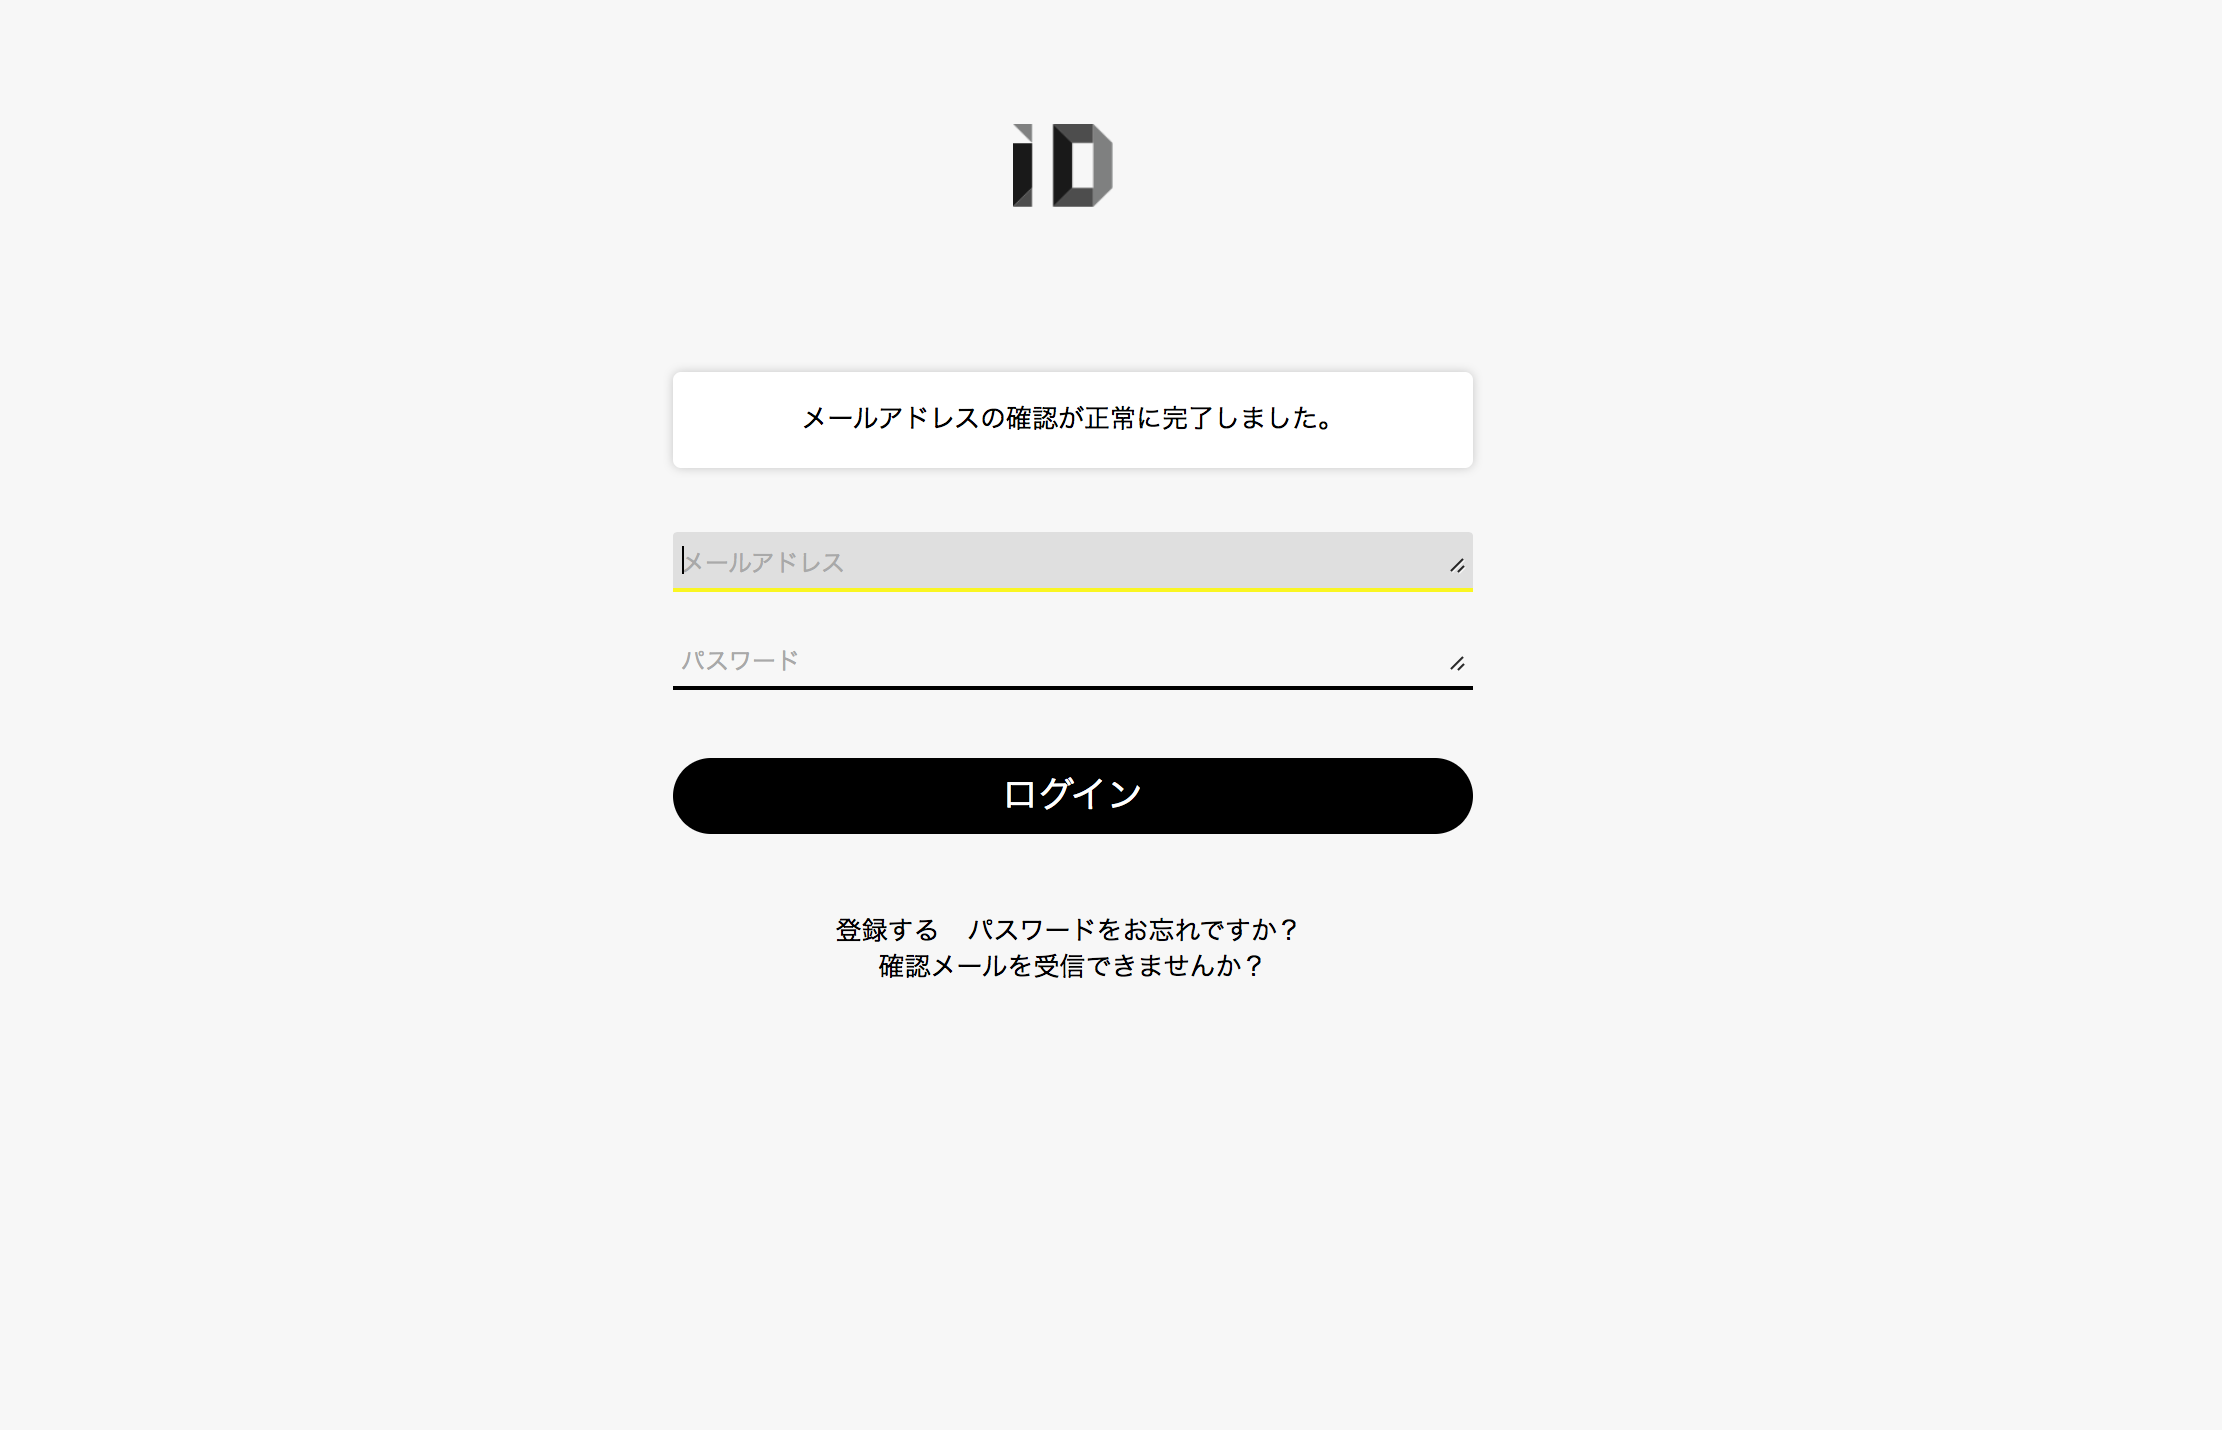Click the right half of the email field
The image size is (2222, 1430).
point(1272,561)
